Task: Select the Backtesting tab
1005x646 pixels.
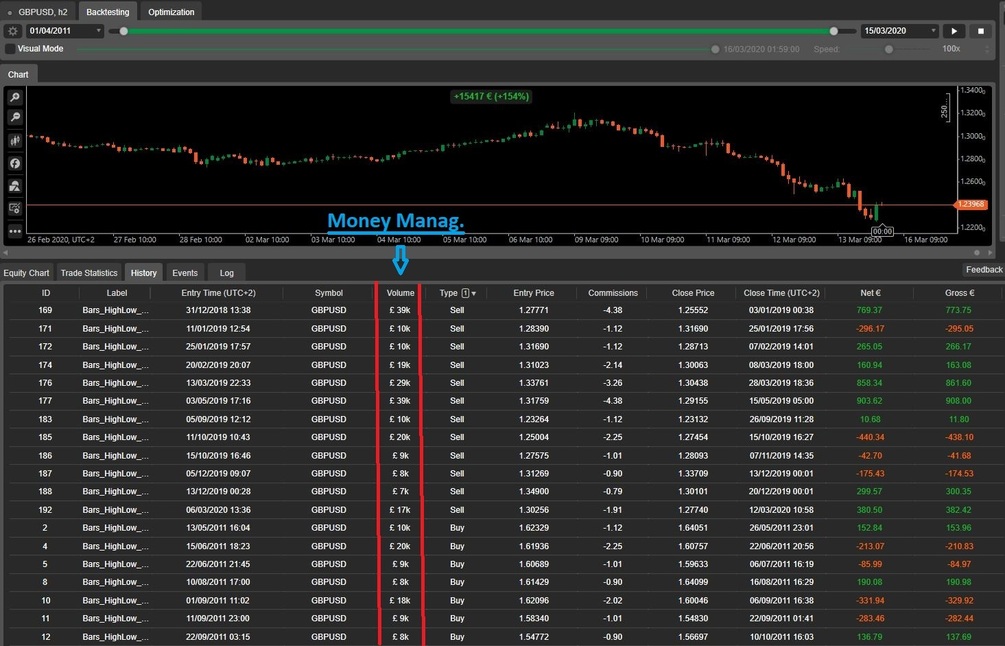Action: 108,12
